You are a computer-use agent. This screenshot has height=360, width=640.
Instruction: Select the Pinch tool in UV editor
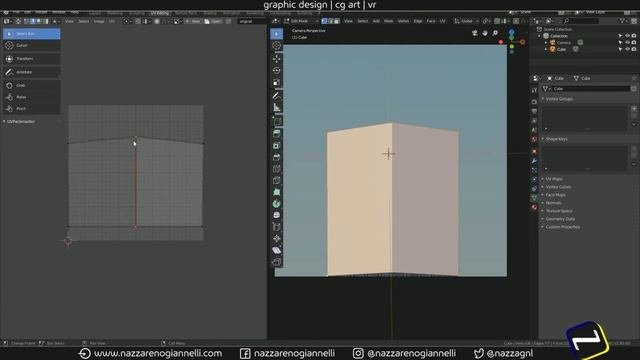click(x=31, y=109)
